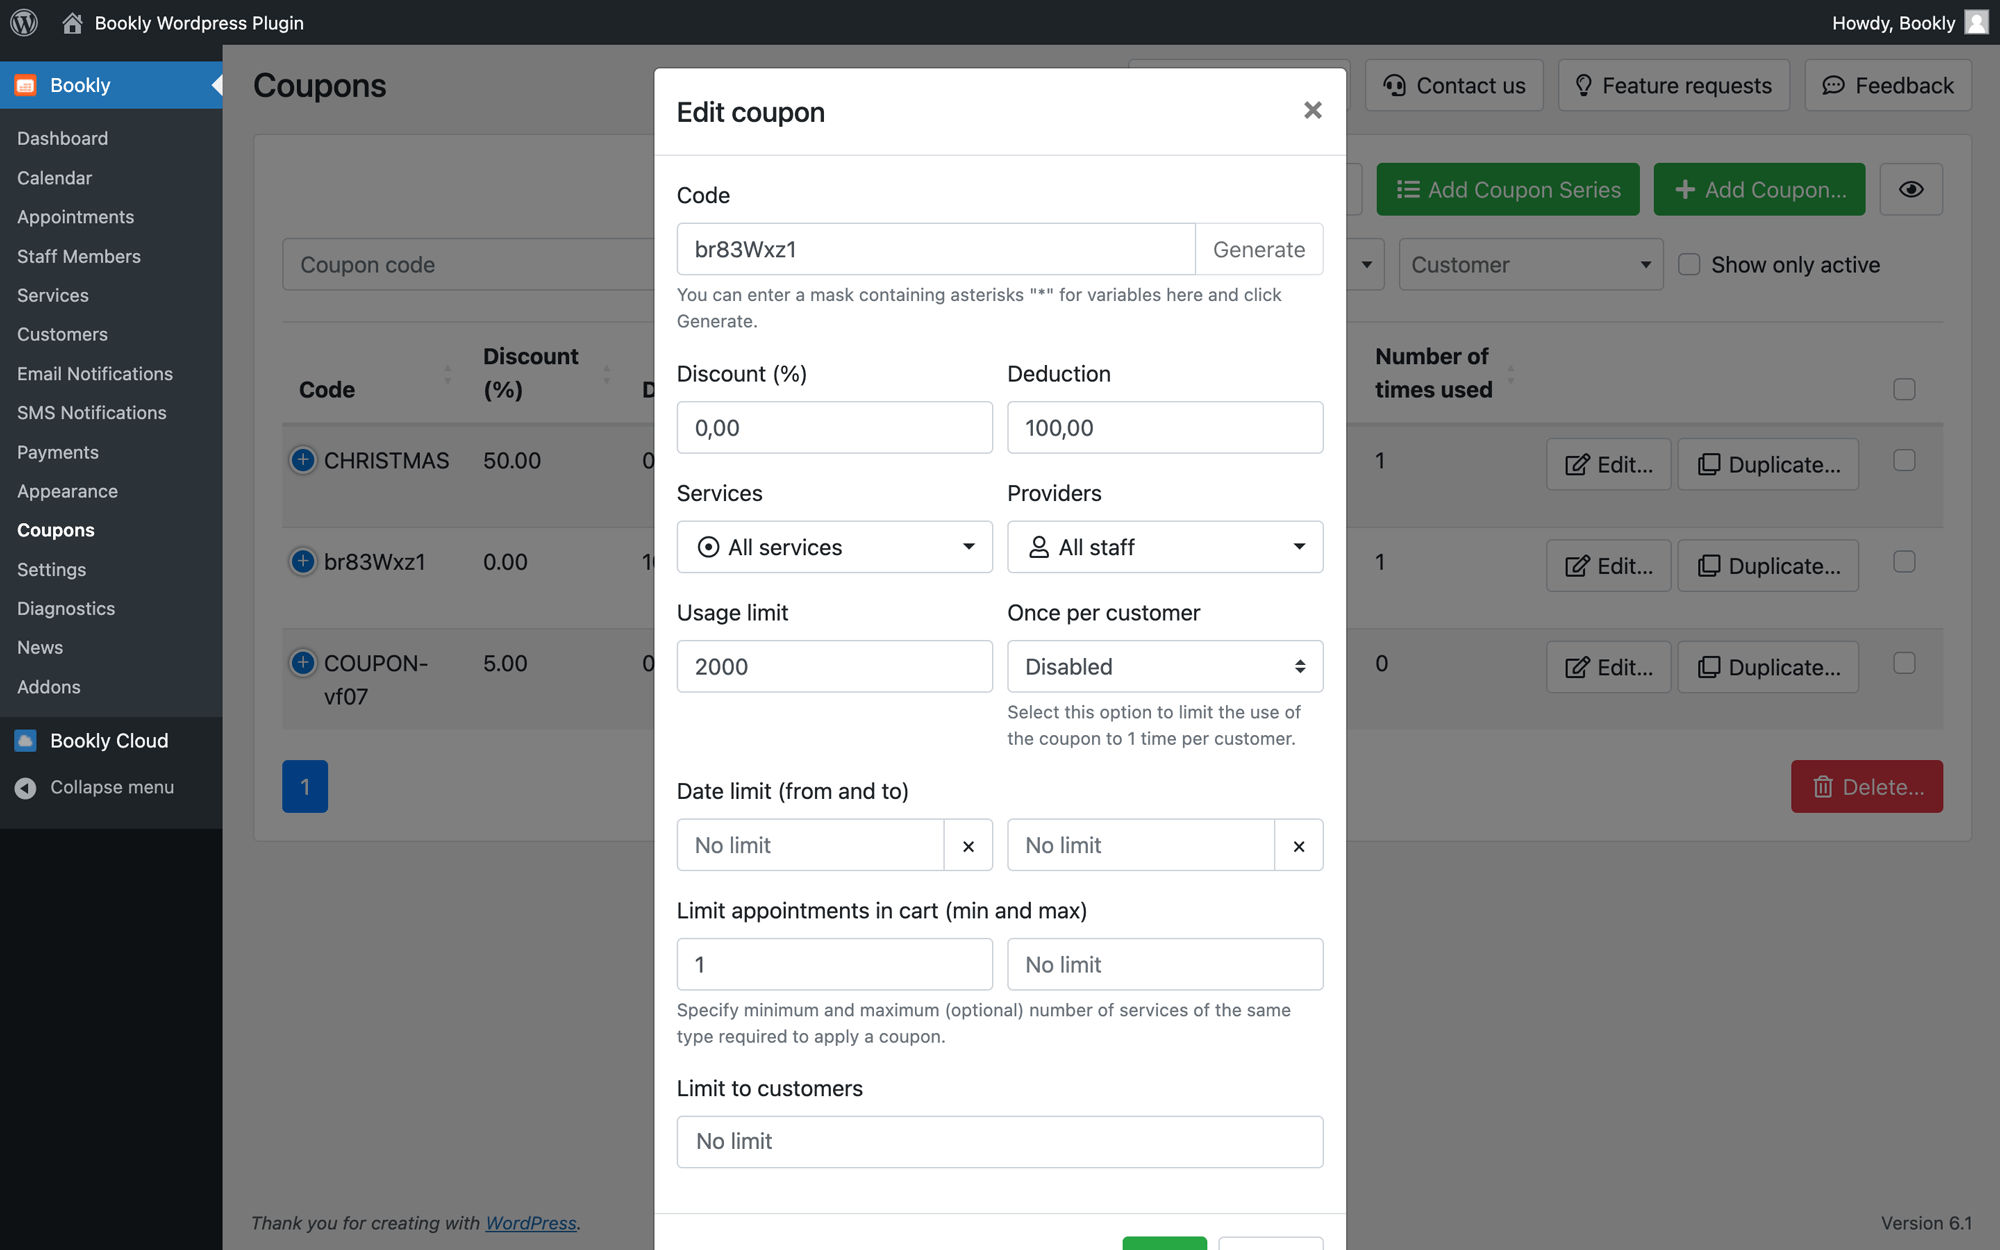The width and height of the screenshot is (2000, 1250).
Task: Click the Collapse menu arrow icon
Action: 26,788
